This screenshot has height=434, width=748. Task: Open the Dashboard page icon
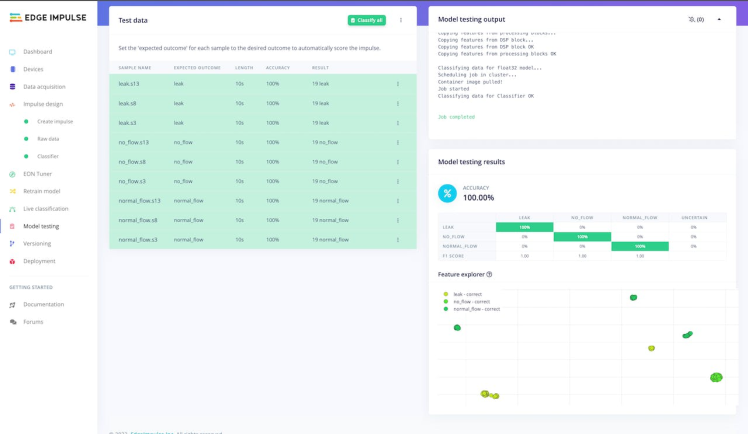click(12, 52)
